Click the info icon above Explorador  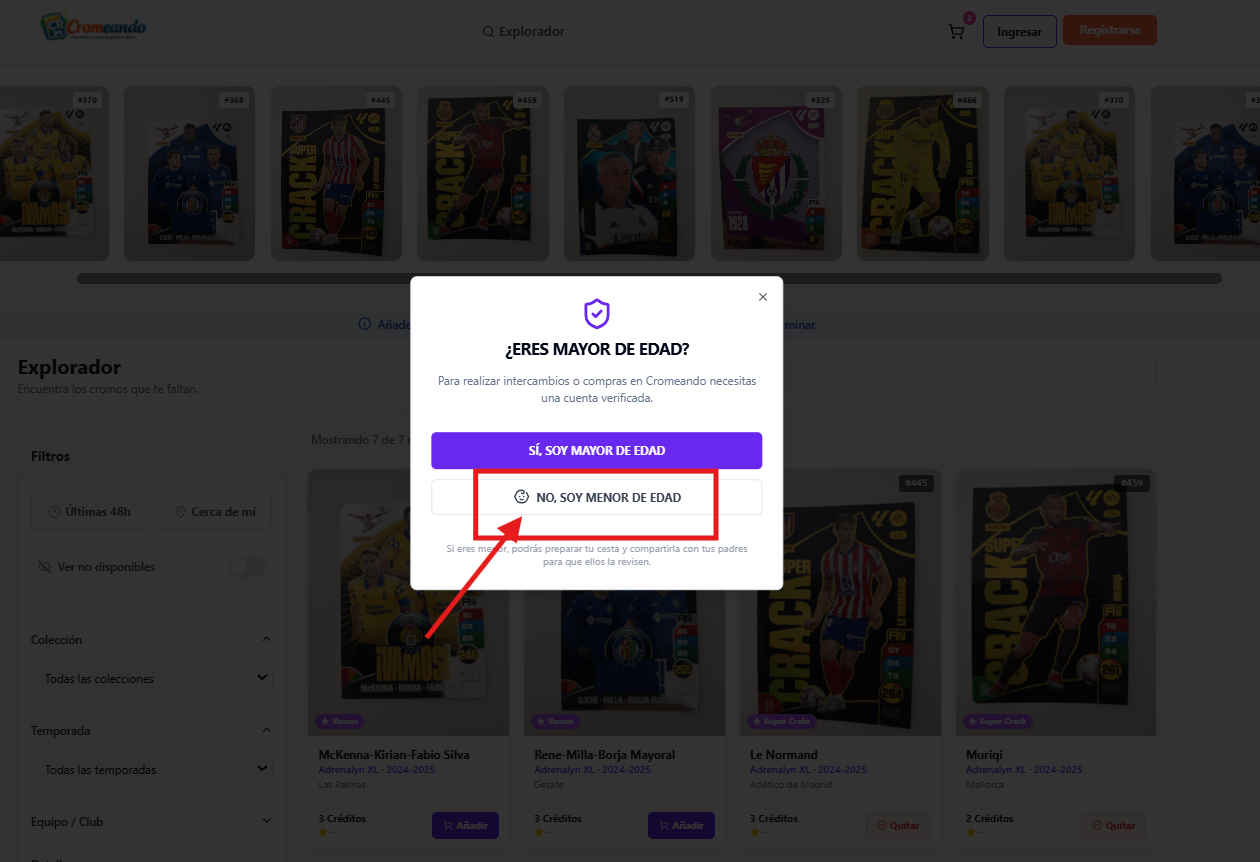pyautogui.click(x=364, y=324)
